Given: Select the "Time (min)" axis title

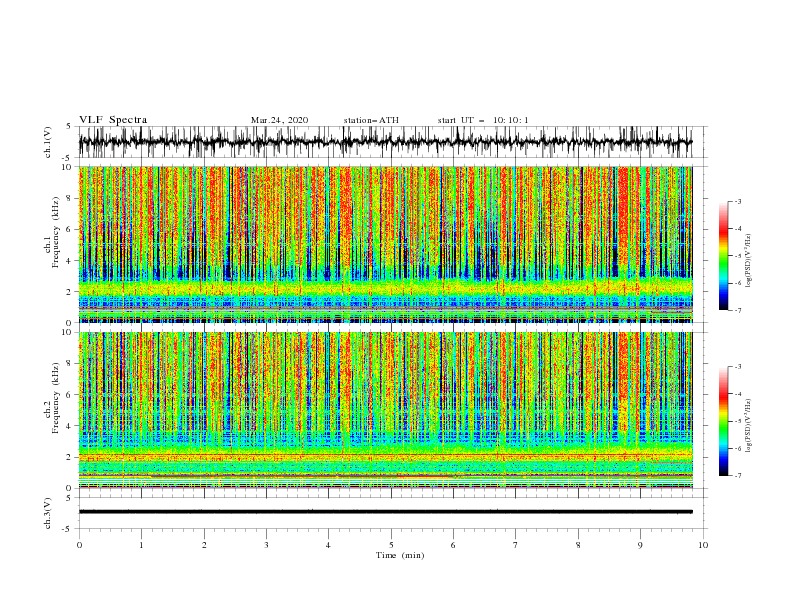Looking at the screenshot, I should (400, 555).
